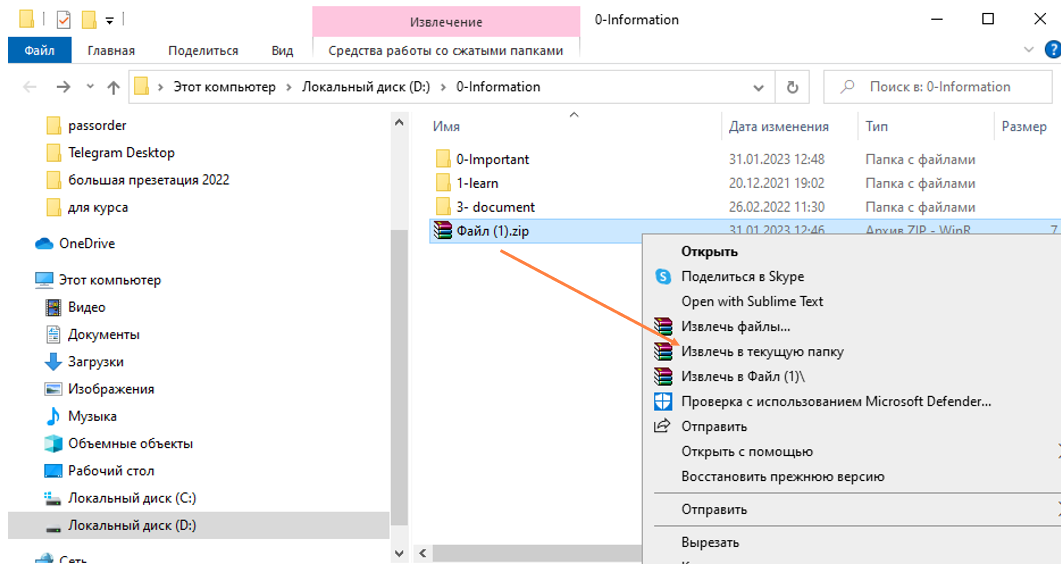The image size is (1061, 567).
Task: Click the back navigation arrow
Action: (30, 87)
